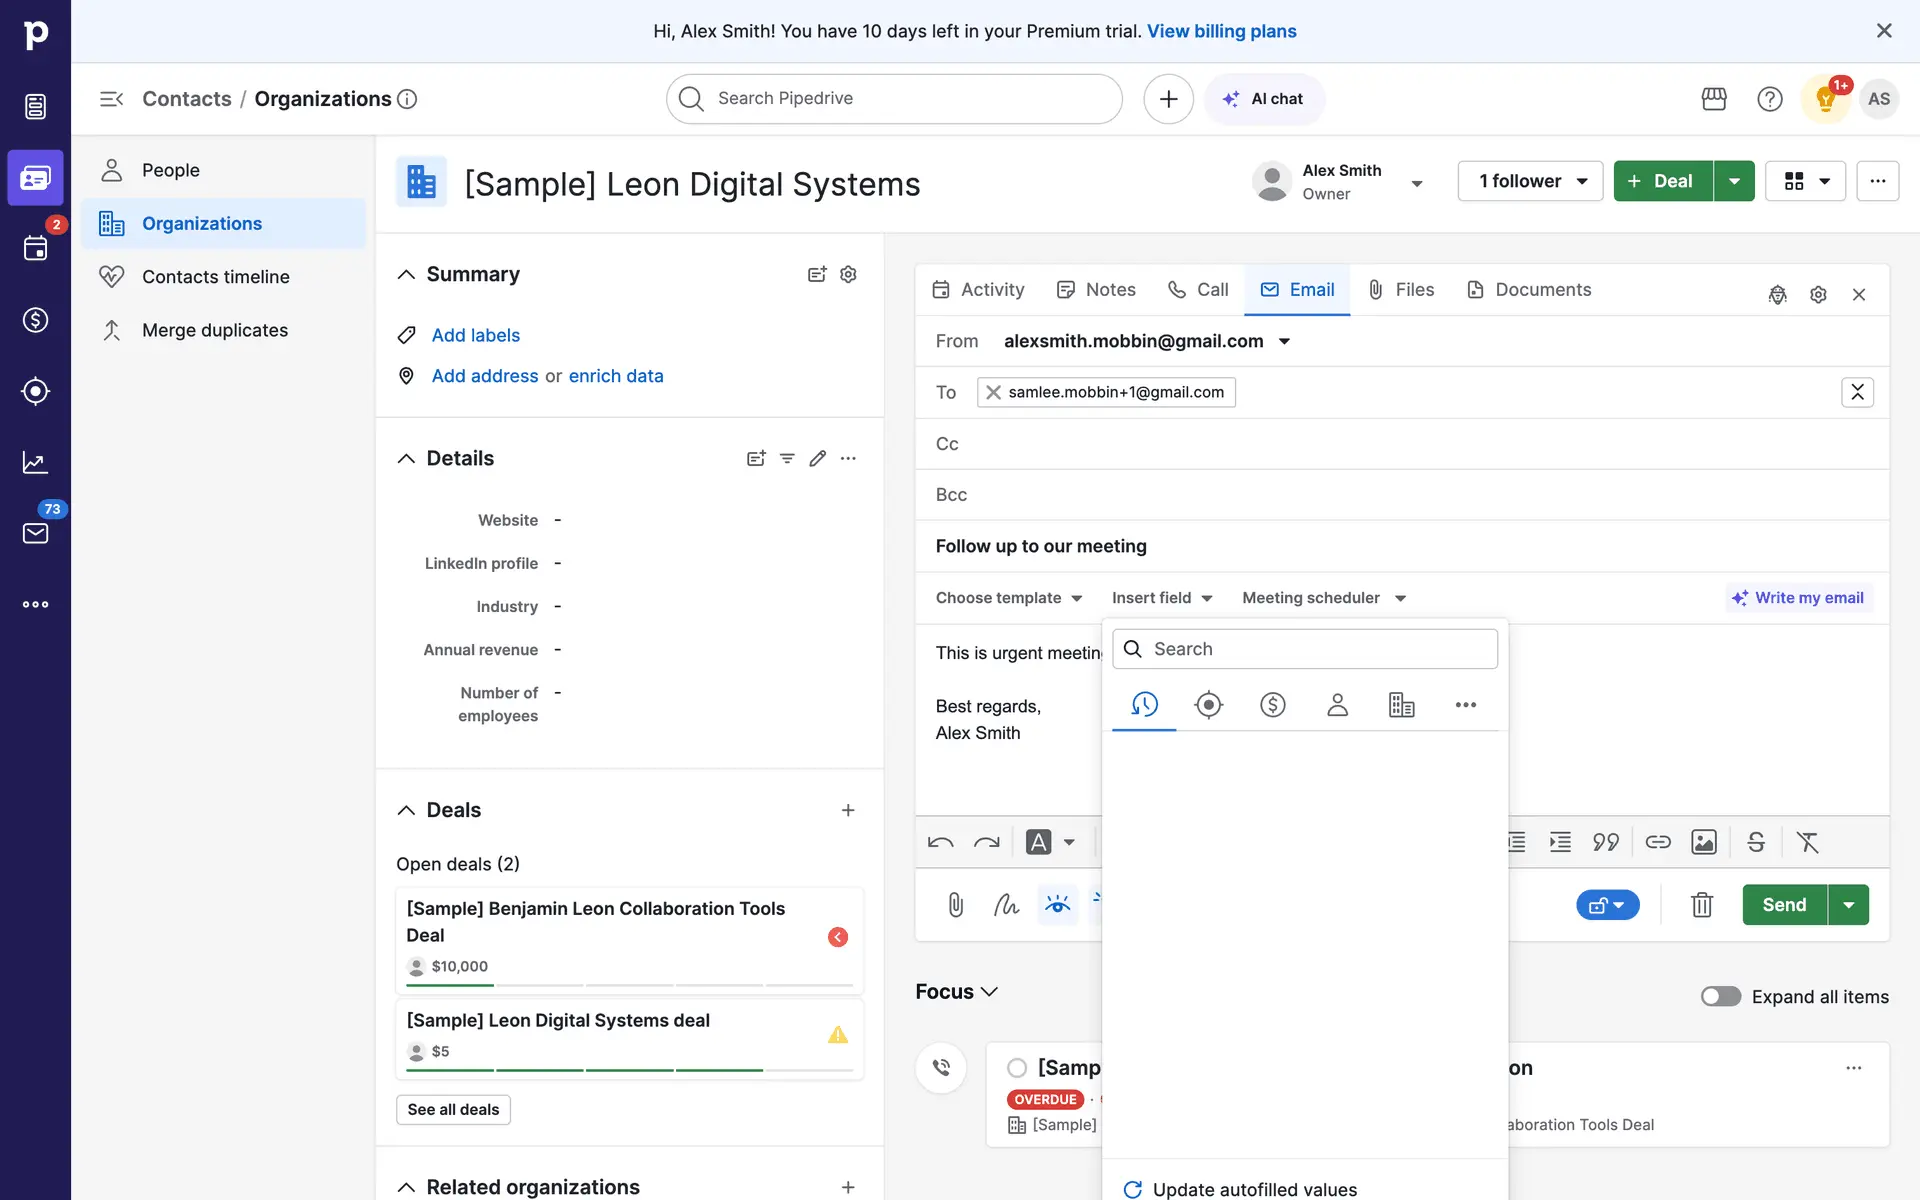
Task: Switch to the Notes tab
Action: (x=1096, y=290)
